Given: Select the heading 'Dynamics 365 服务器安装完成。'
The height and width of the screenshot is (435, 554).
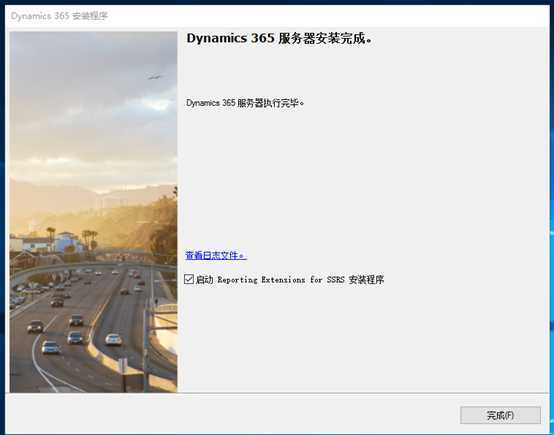Looking at the screenshot, I should [x=279, y=38].
